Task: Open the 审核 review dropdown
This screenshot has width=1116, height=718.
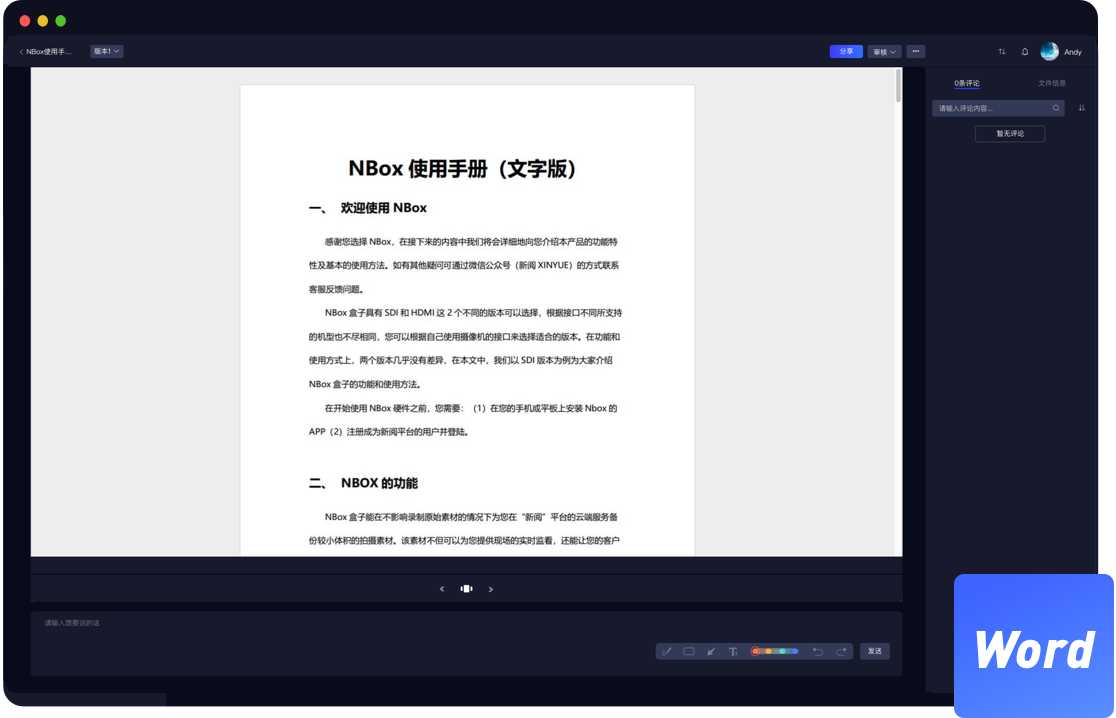Action: coord(885,51)
